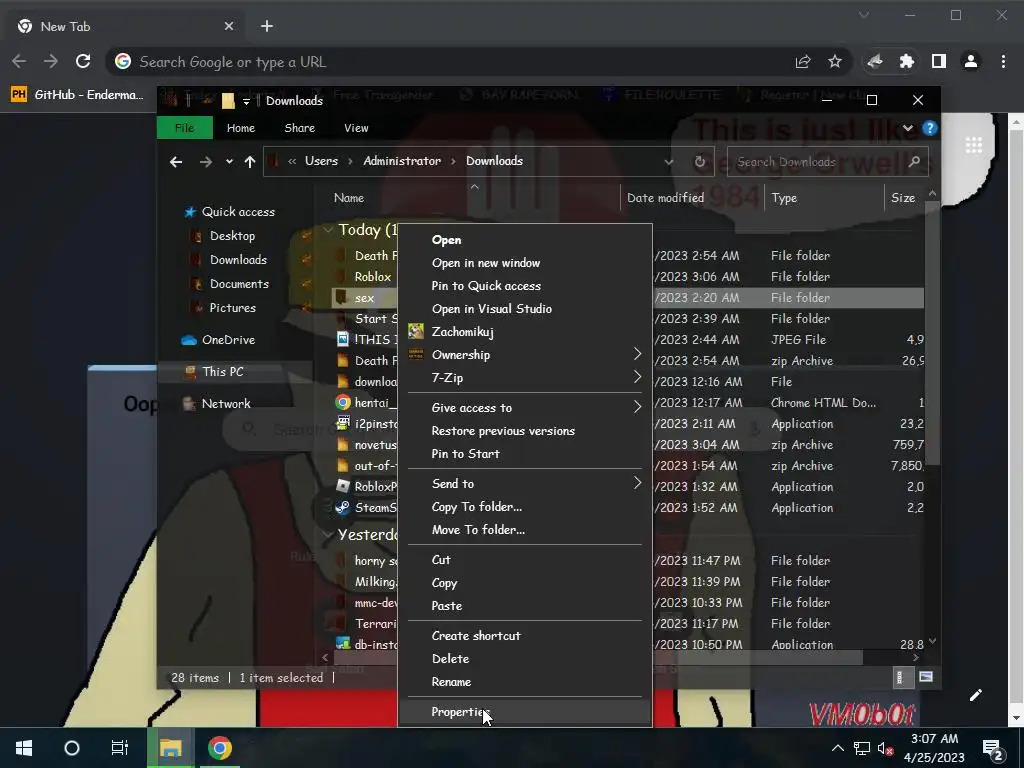Toggle the Chrome side panel icon
1024x768 pixels.
pyautogui.click(x=938, y=61)
